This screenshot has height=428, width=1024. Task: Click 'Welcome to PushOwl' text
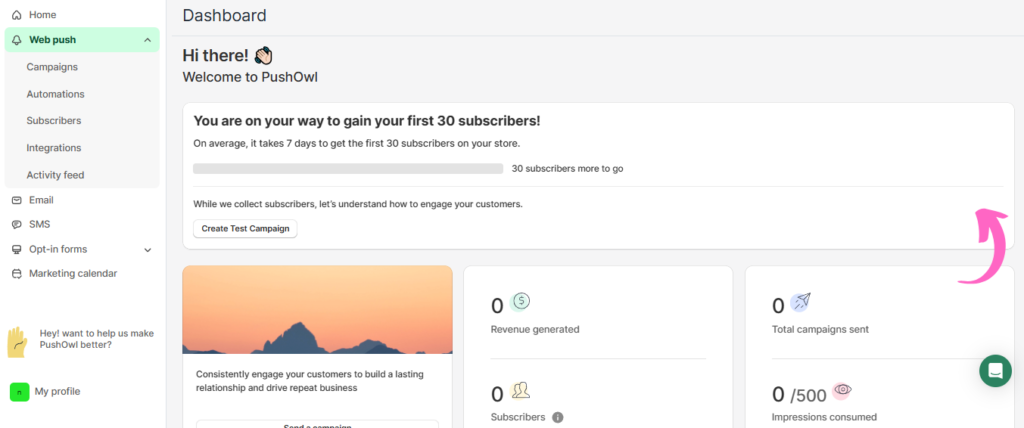coord(250,77)
